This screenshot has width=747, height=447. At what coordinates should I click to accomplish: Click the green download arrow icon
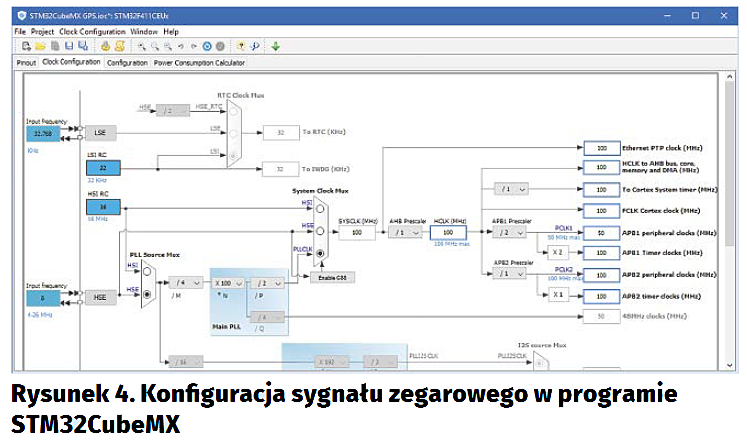click(275, 46)
